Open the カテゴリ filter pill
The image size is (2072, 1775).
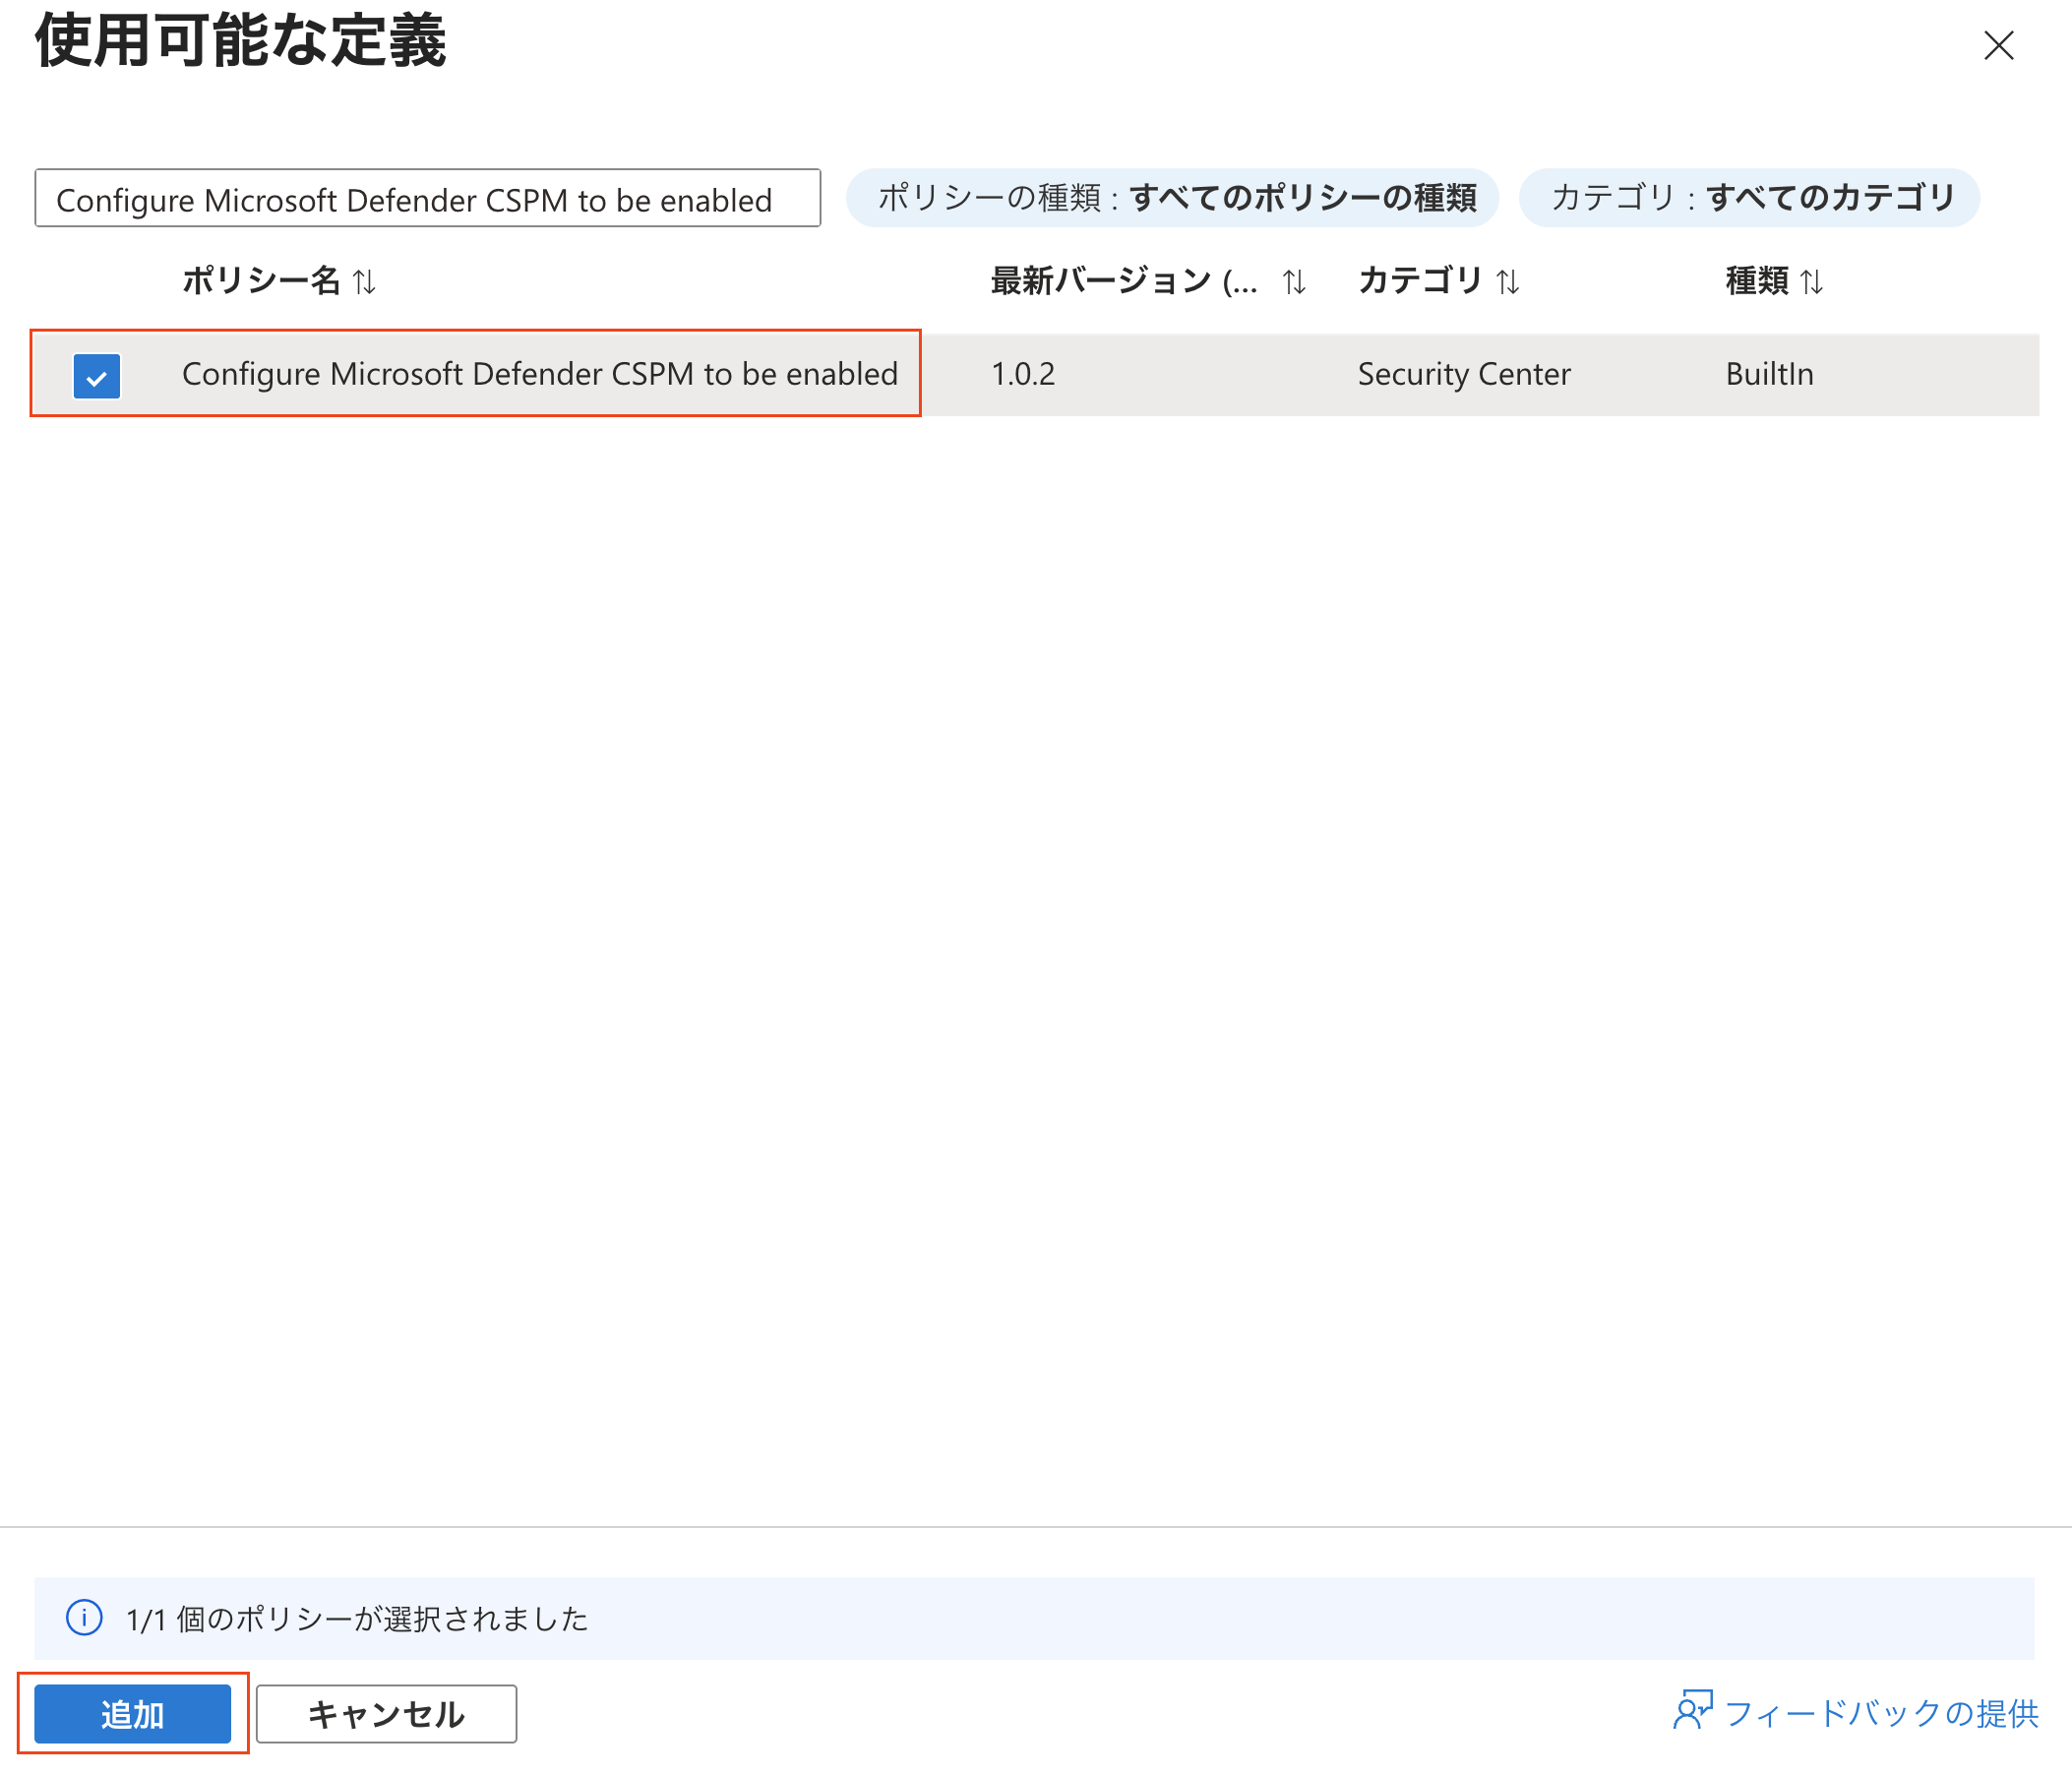coord(1749,198)
